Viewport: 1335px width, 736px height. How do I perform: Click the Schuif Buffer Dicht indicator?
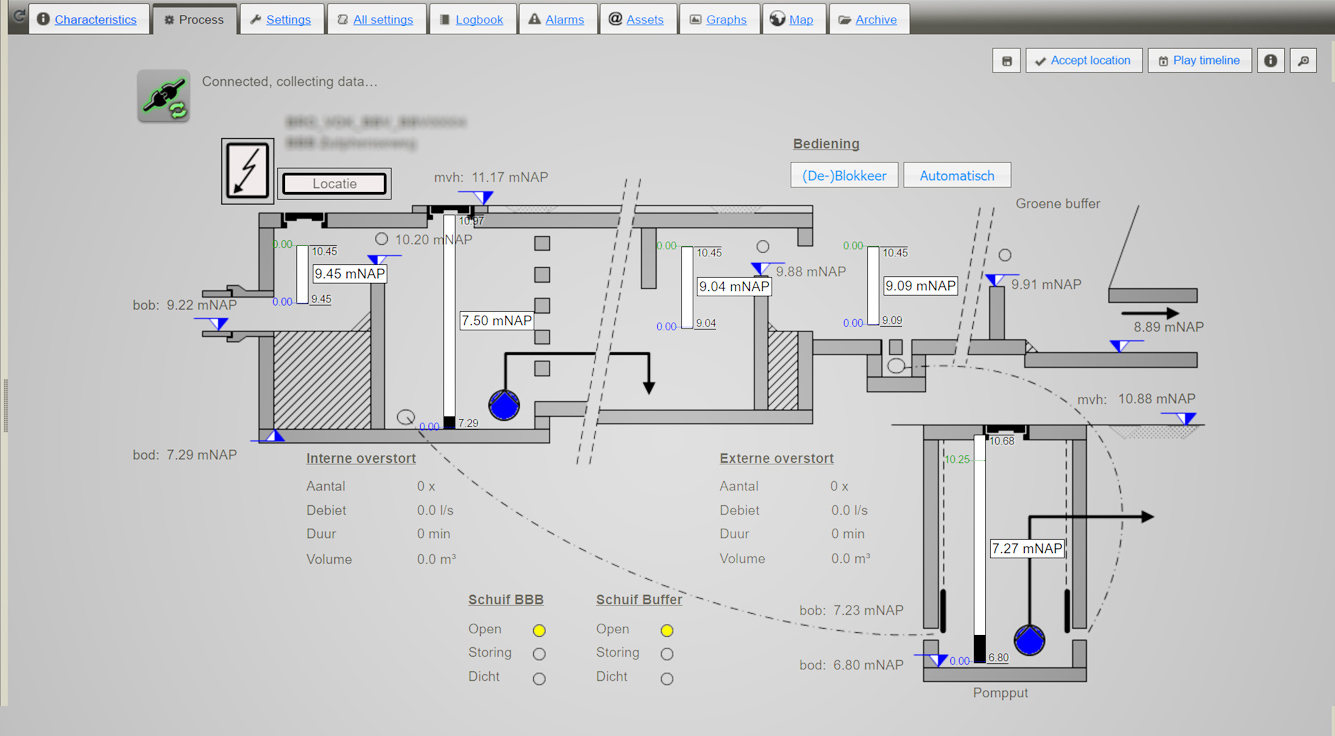(667, 678)
